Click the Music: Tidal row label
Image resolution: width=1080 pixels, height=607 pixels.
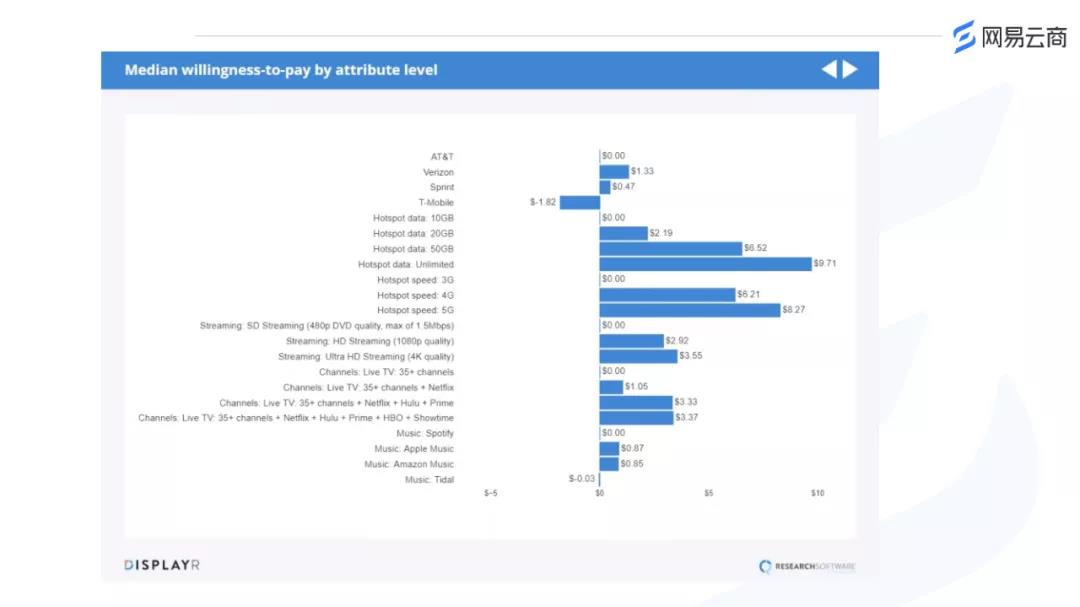click(428, 480)
